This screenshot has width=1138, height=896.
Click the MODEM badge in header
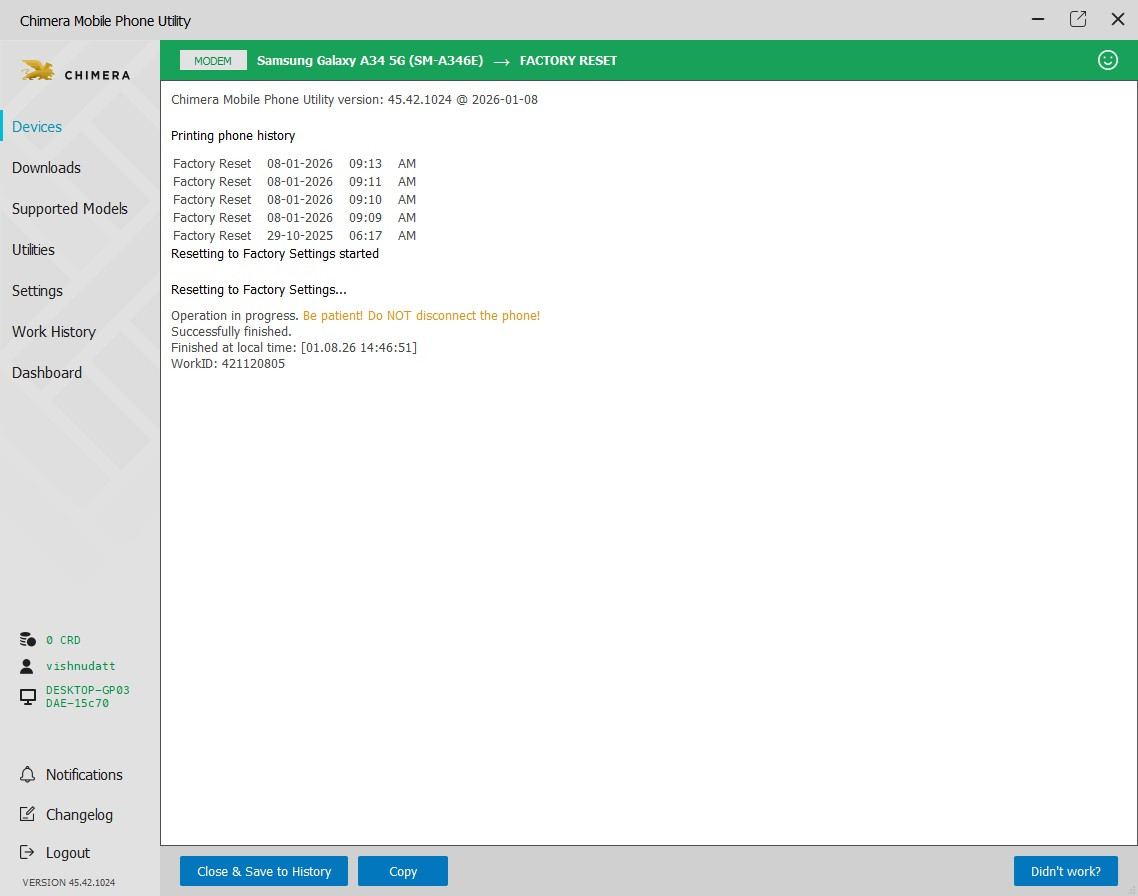tap(213, 61)
